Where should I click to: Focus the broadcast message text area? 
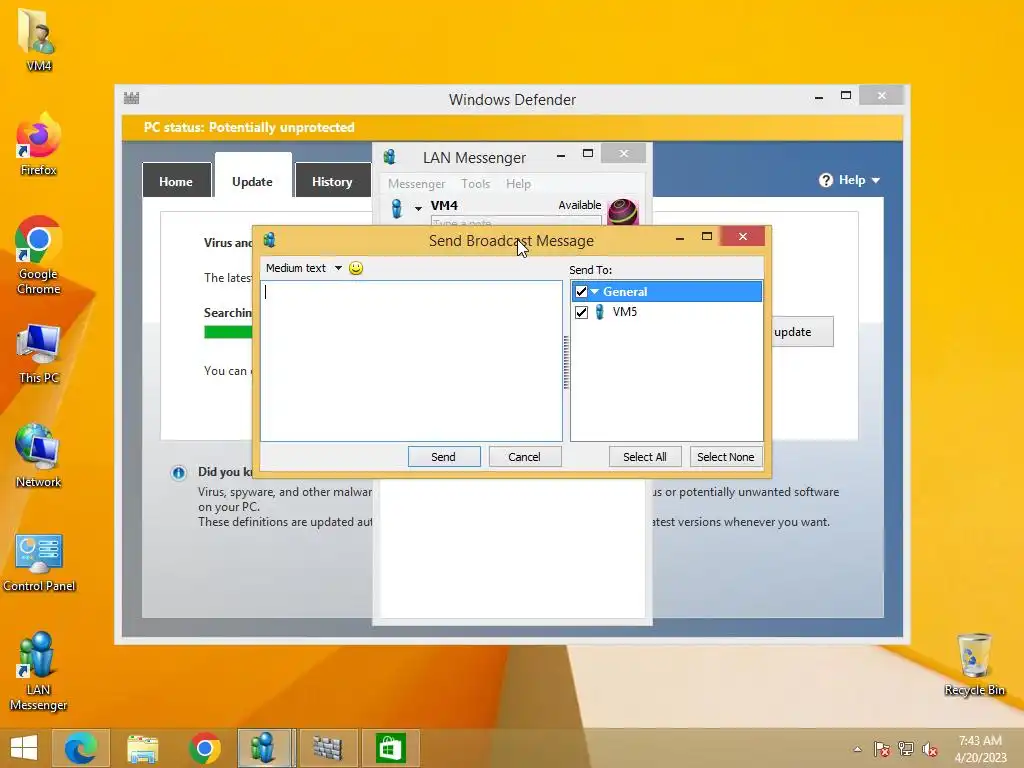click(x=411, y=361)
